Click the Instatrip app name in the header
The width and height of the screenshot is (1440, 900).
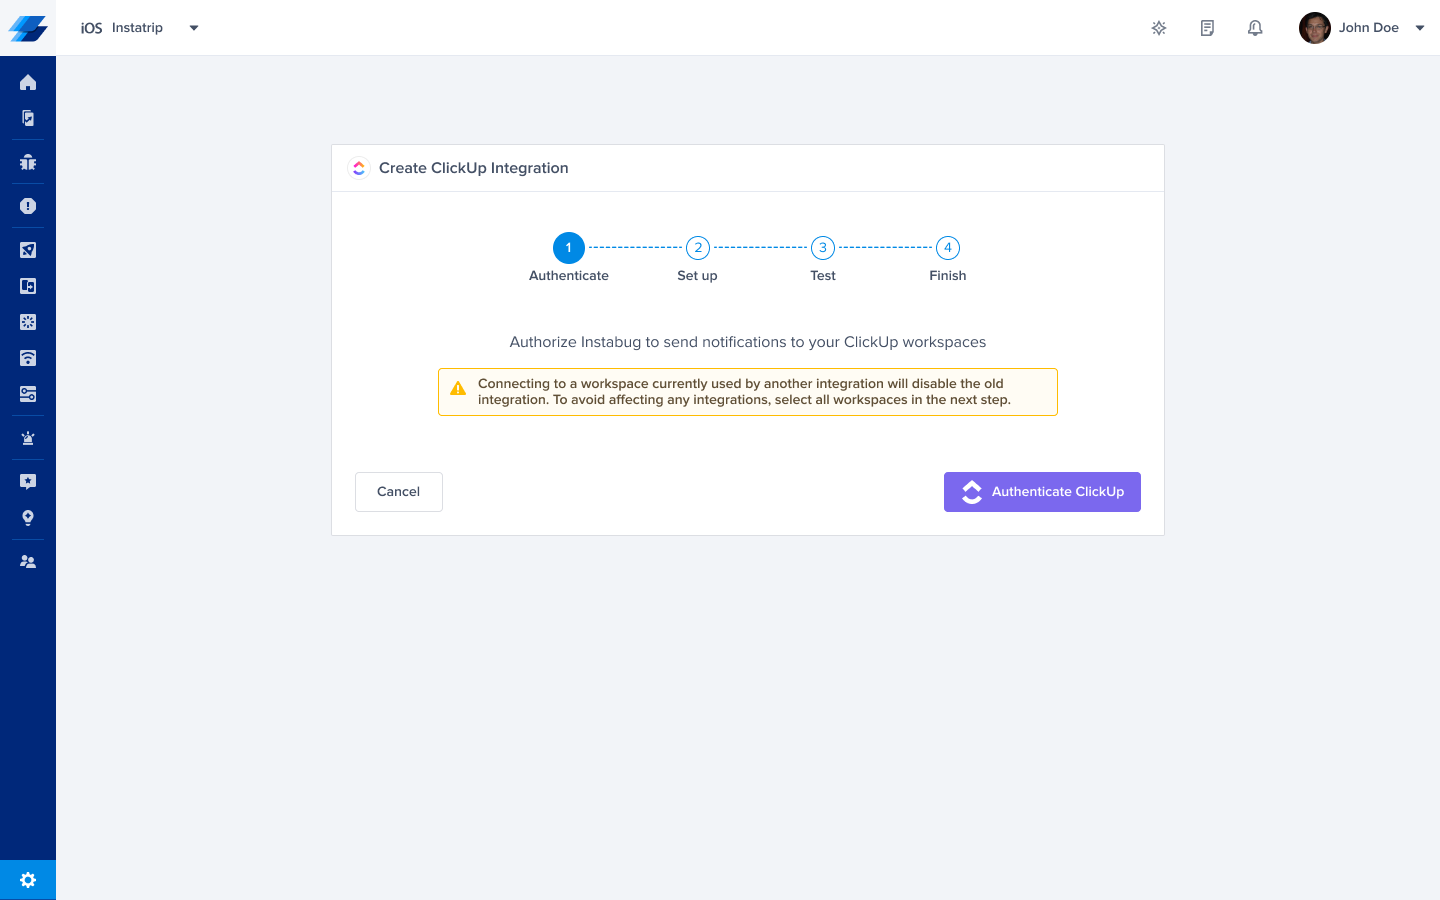[137, 28]
